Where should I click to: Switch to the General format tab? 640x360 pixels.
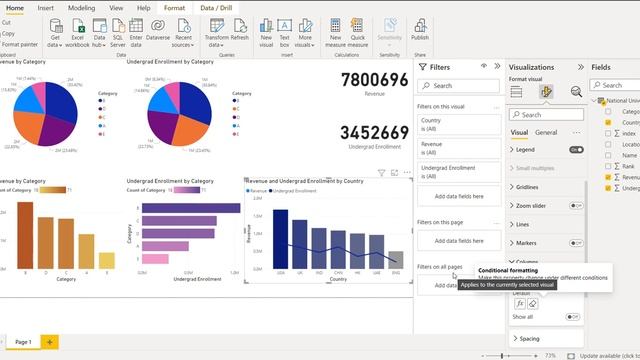546,133
